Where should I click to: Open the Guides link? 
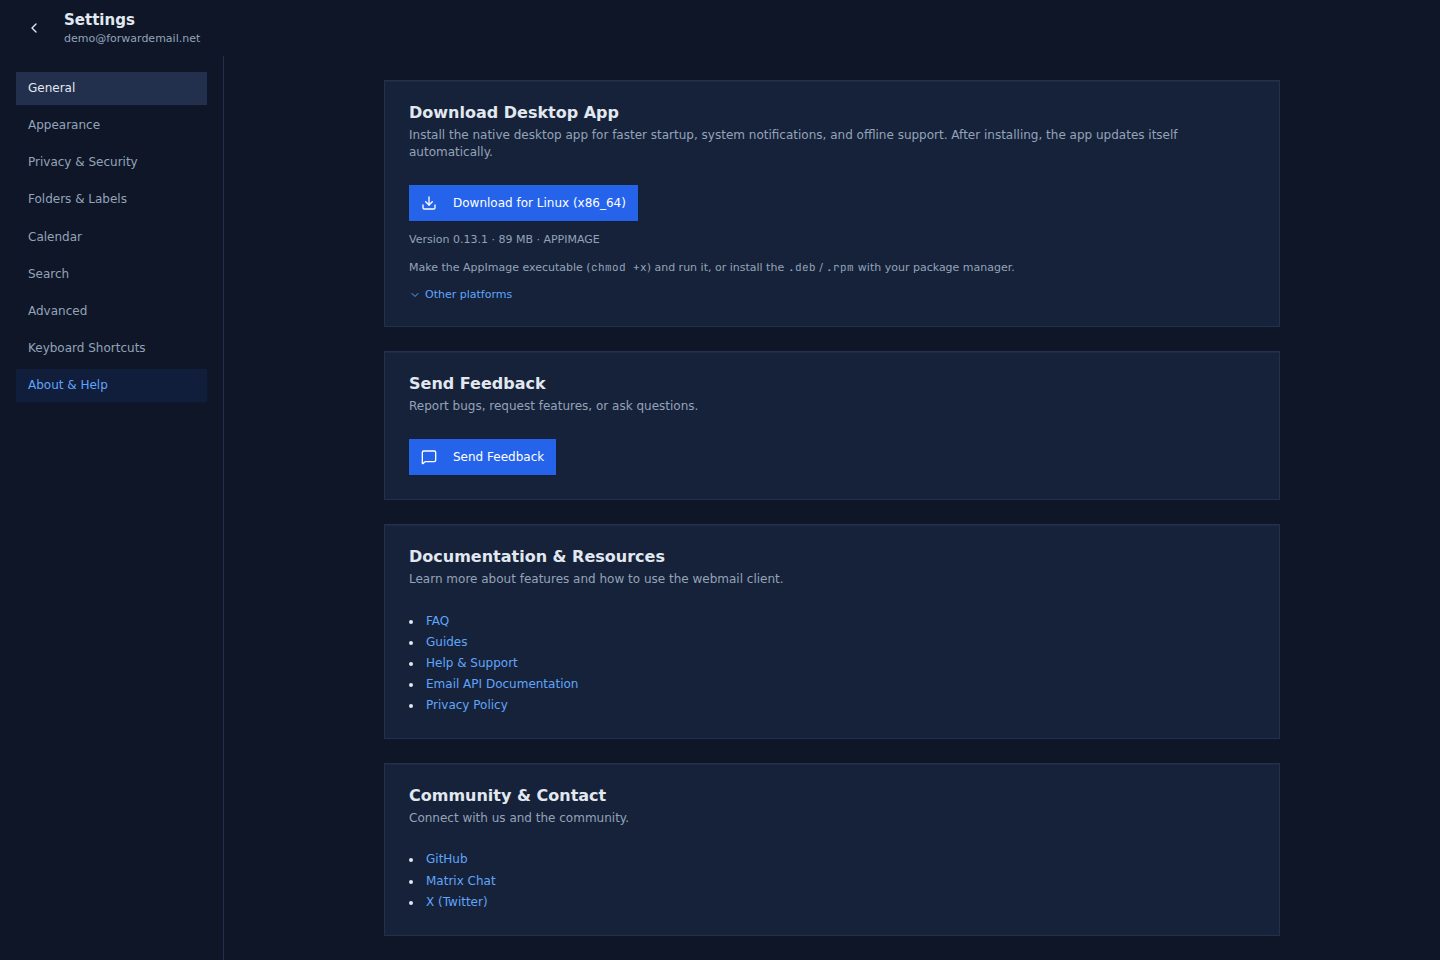446,642
